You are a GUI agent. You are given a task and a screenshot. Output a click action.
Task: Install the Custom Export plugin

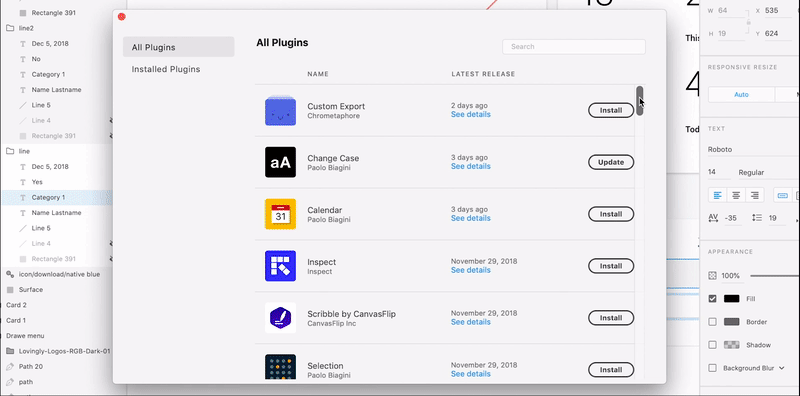[x=611, y=110]
